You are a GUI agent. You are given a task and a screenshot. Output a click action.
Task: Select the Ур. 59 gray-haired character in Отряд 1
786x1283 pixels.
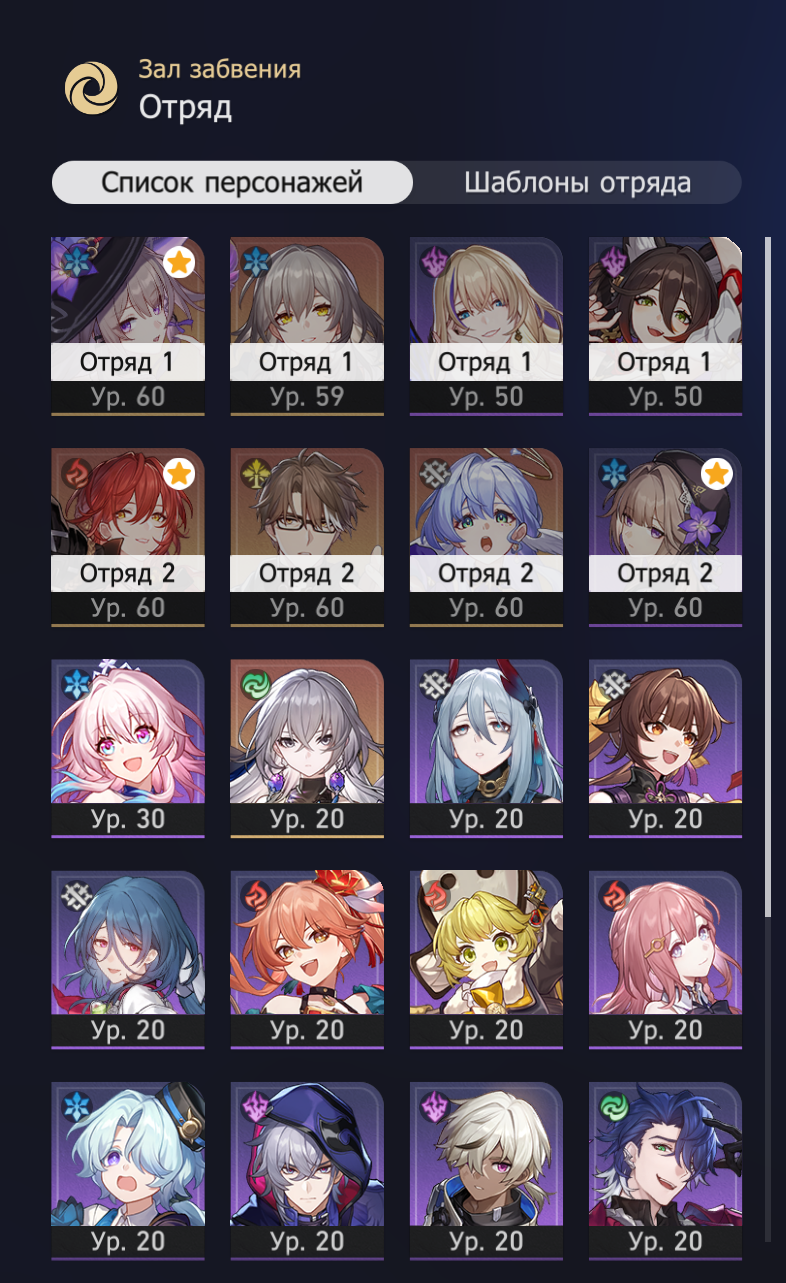(307, 326)
